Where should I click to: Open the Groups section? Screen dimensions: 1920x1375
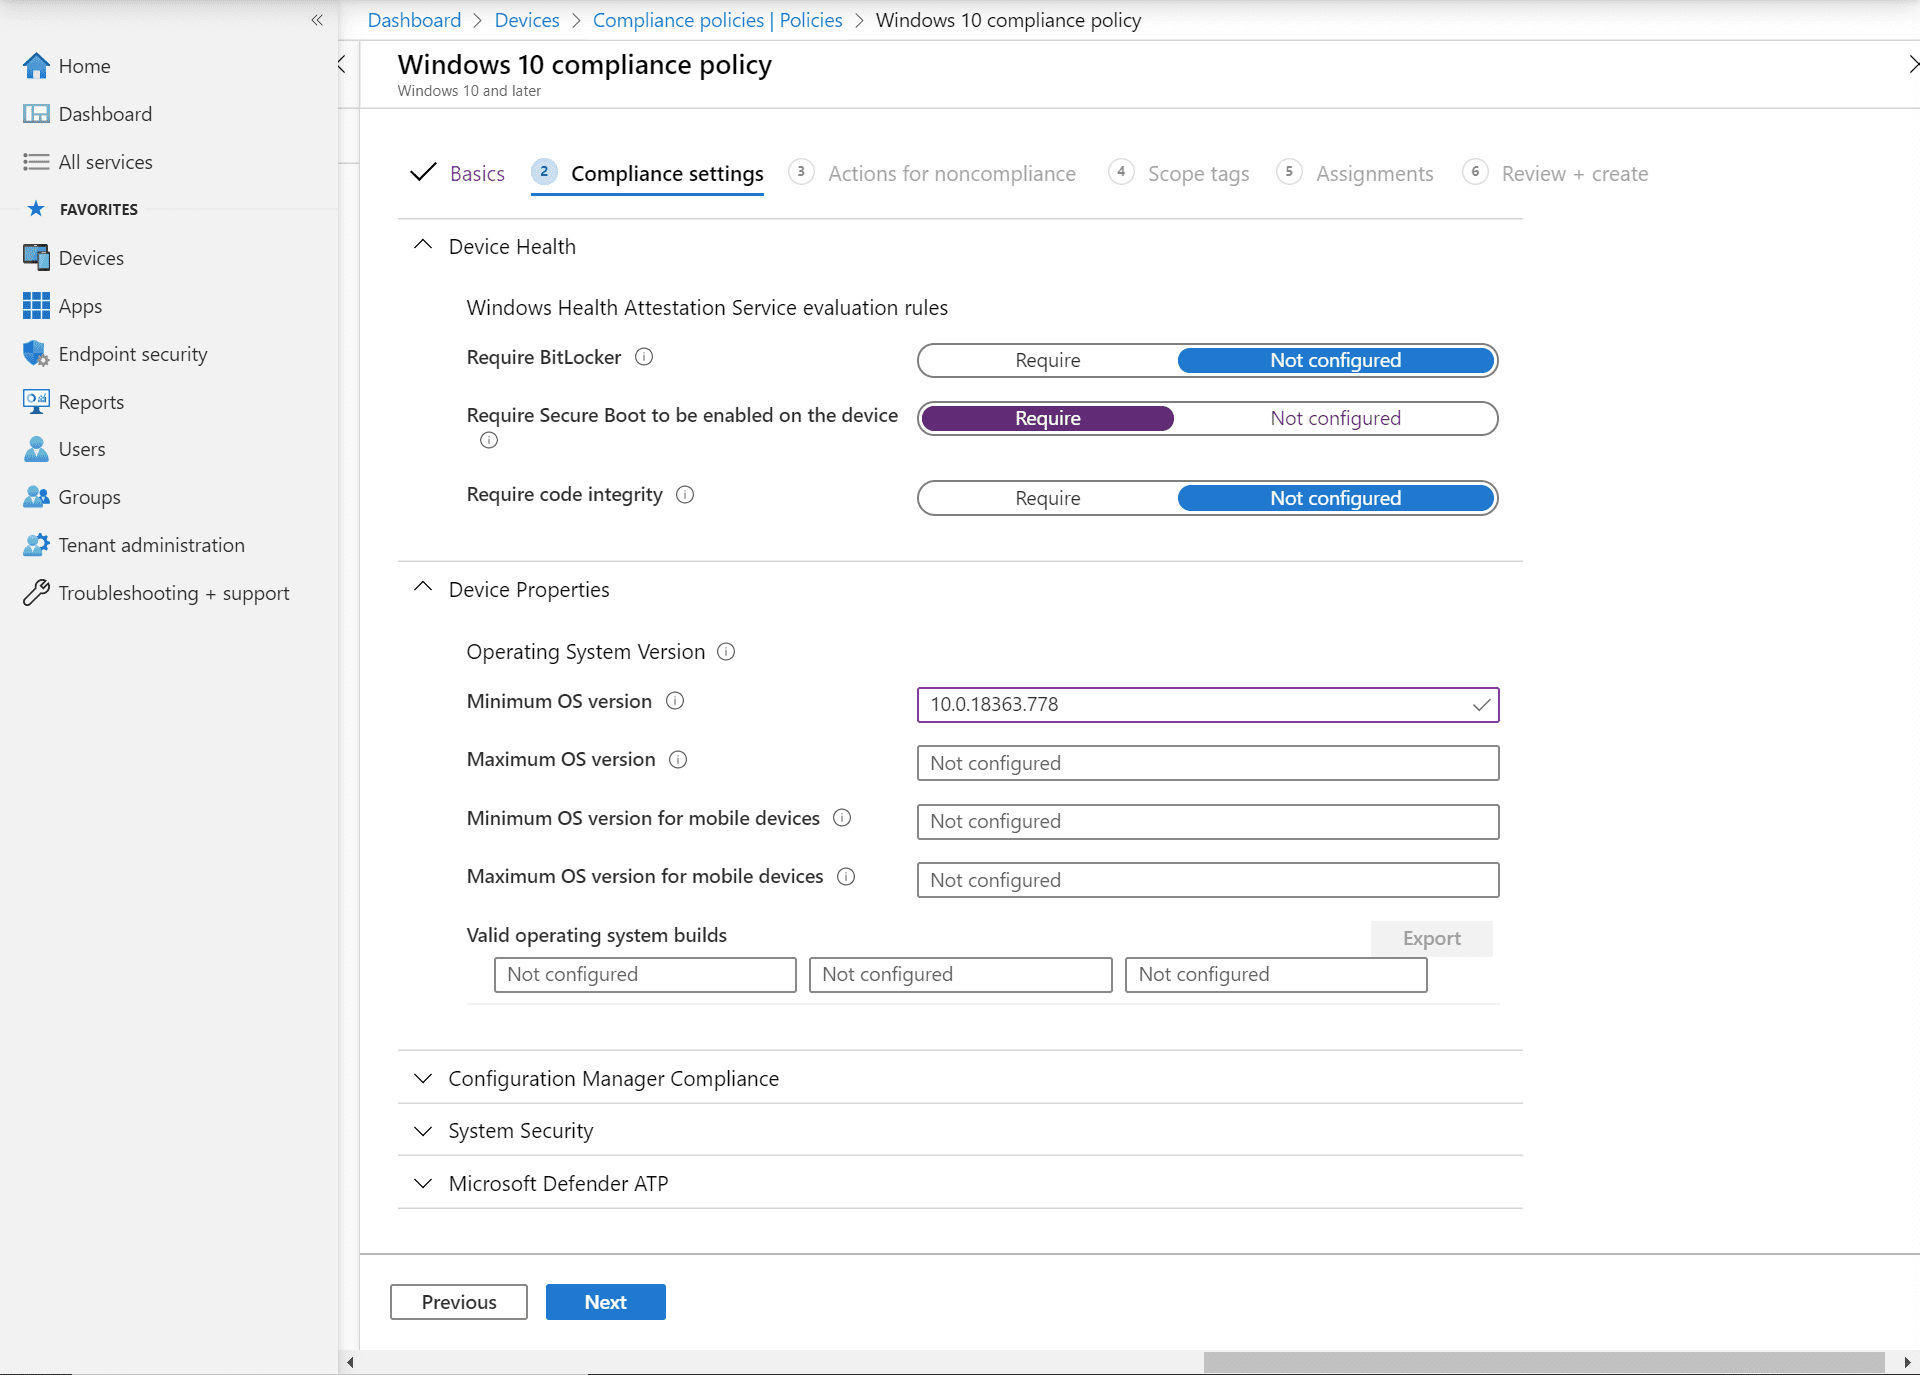tap(87, 497)
